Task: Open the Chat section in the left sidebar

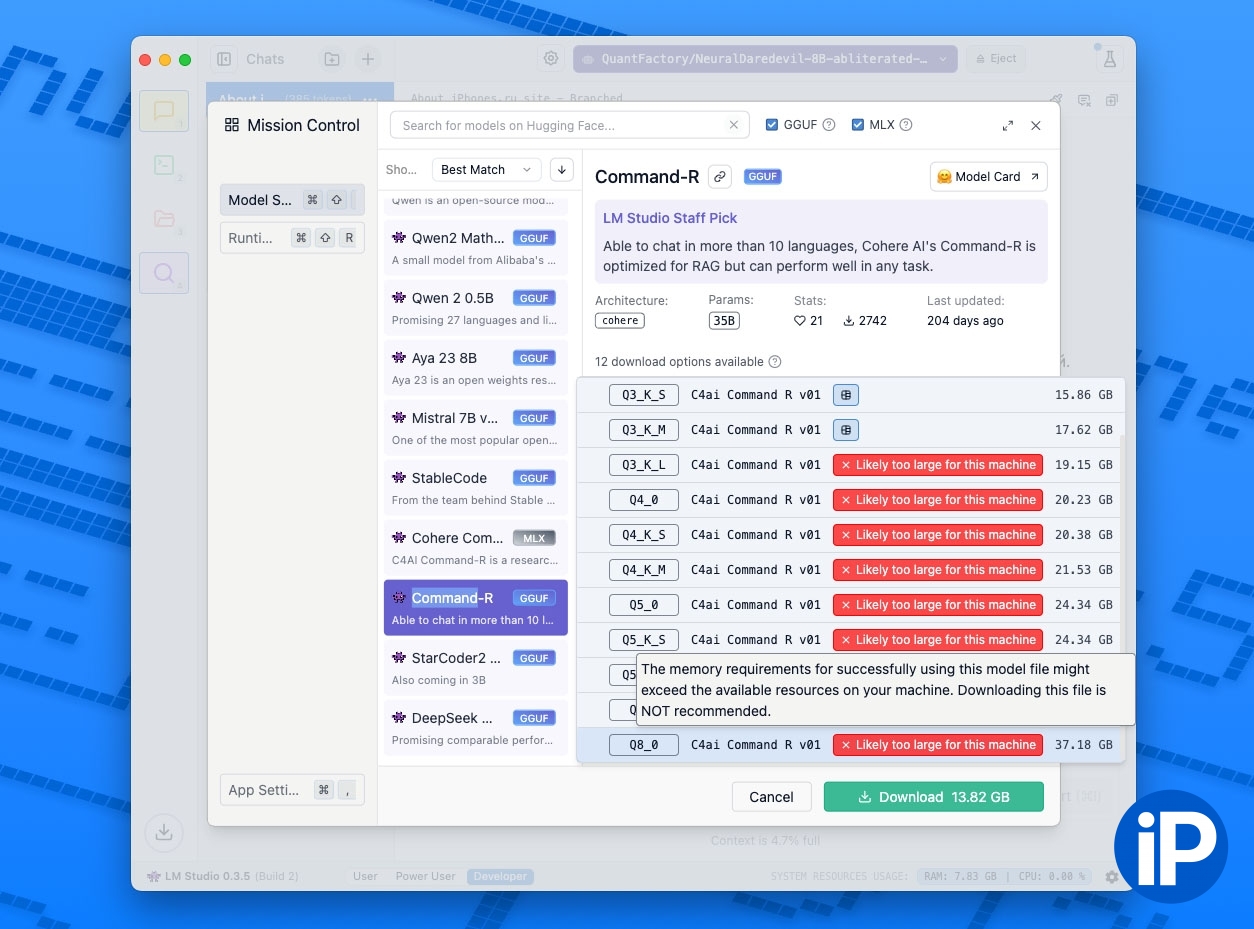Action: pyautogui.click(x=164, y=111)
